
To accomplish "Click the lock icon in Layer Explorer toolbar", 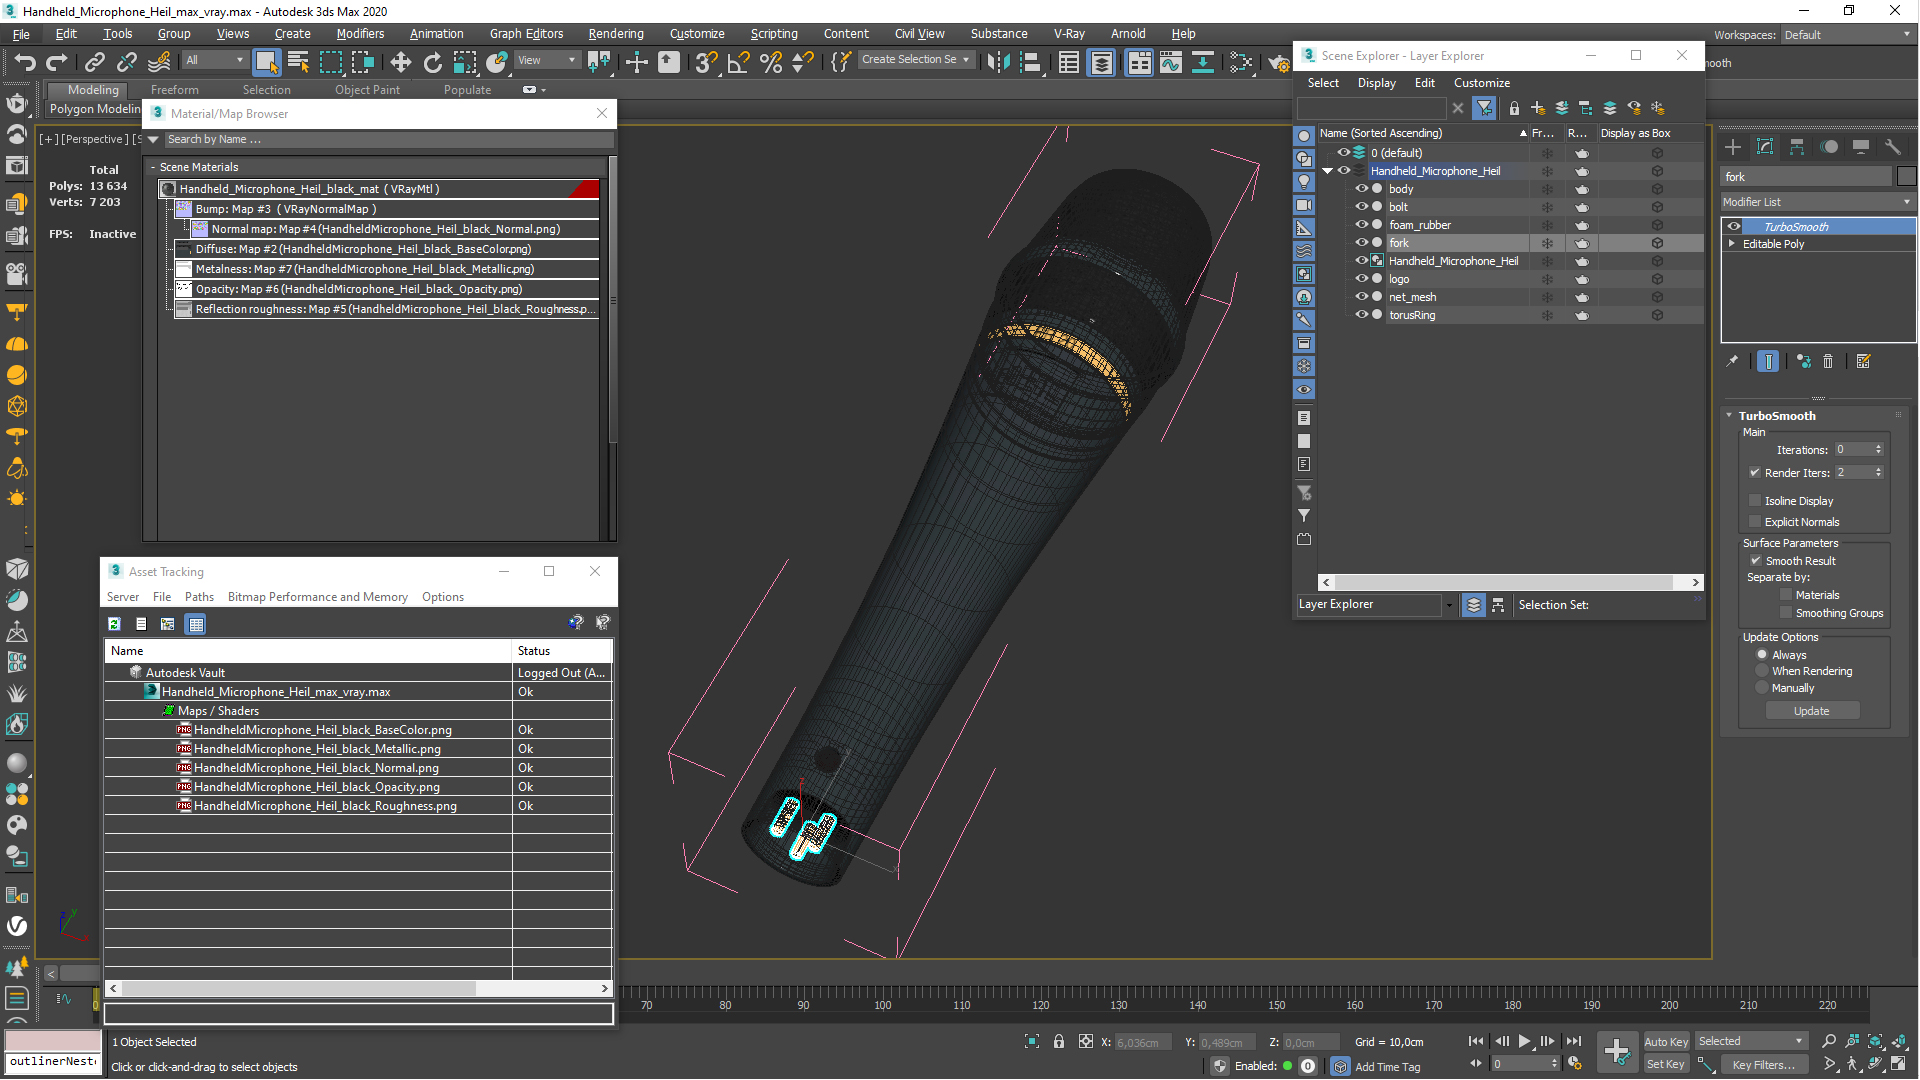I will (1514, 108).
